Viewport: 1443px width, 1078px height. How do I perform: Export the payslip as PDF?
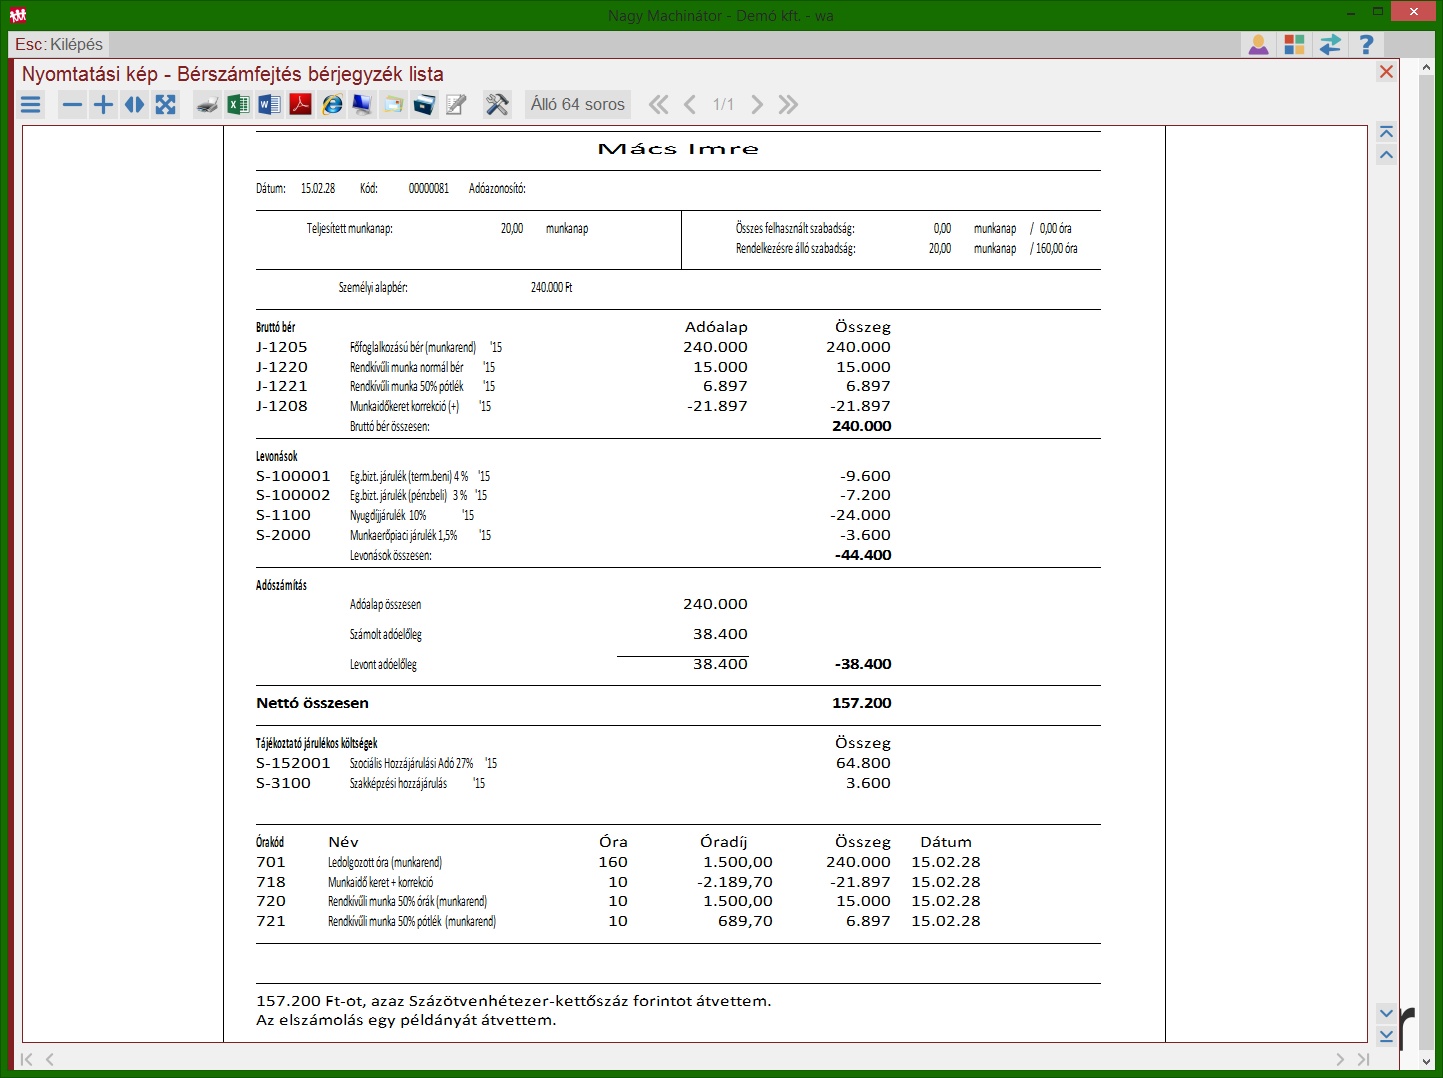300,104
